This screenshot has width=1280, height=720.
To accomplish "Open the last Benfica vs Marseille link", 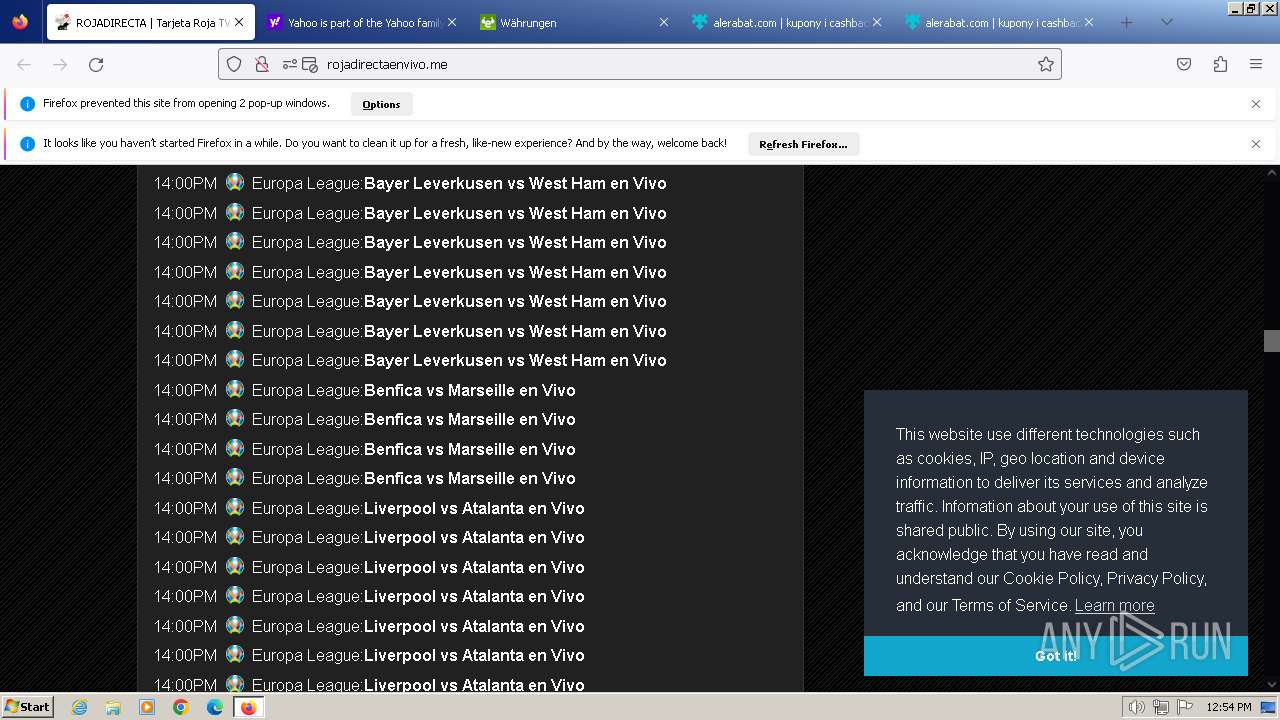I will tap(470, 478).
